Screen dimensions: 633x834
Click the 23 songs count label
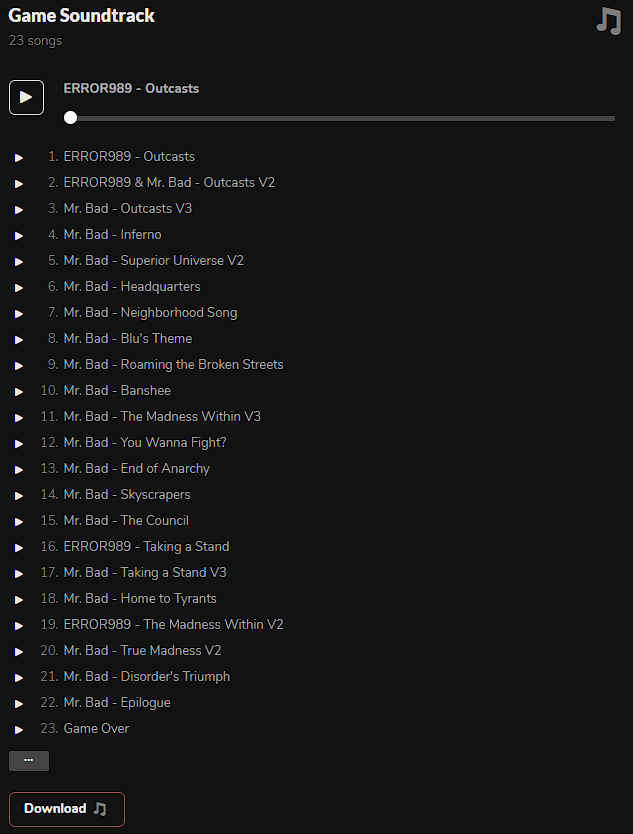35,41
